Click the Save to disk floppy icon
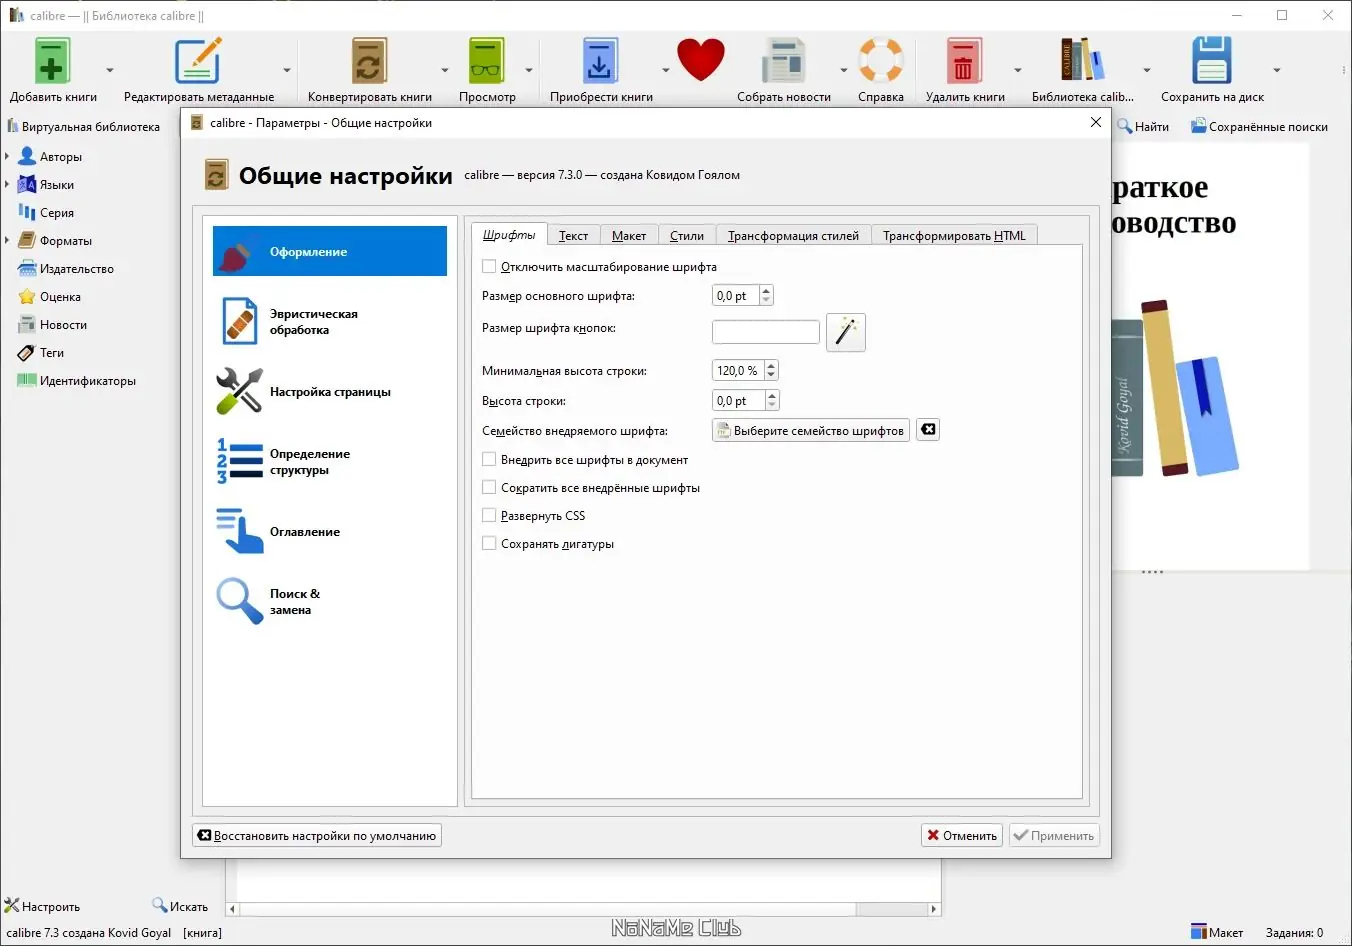Screen dimensions: 1352x946 point(1212,61)
